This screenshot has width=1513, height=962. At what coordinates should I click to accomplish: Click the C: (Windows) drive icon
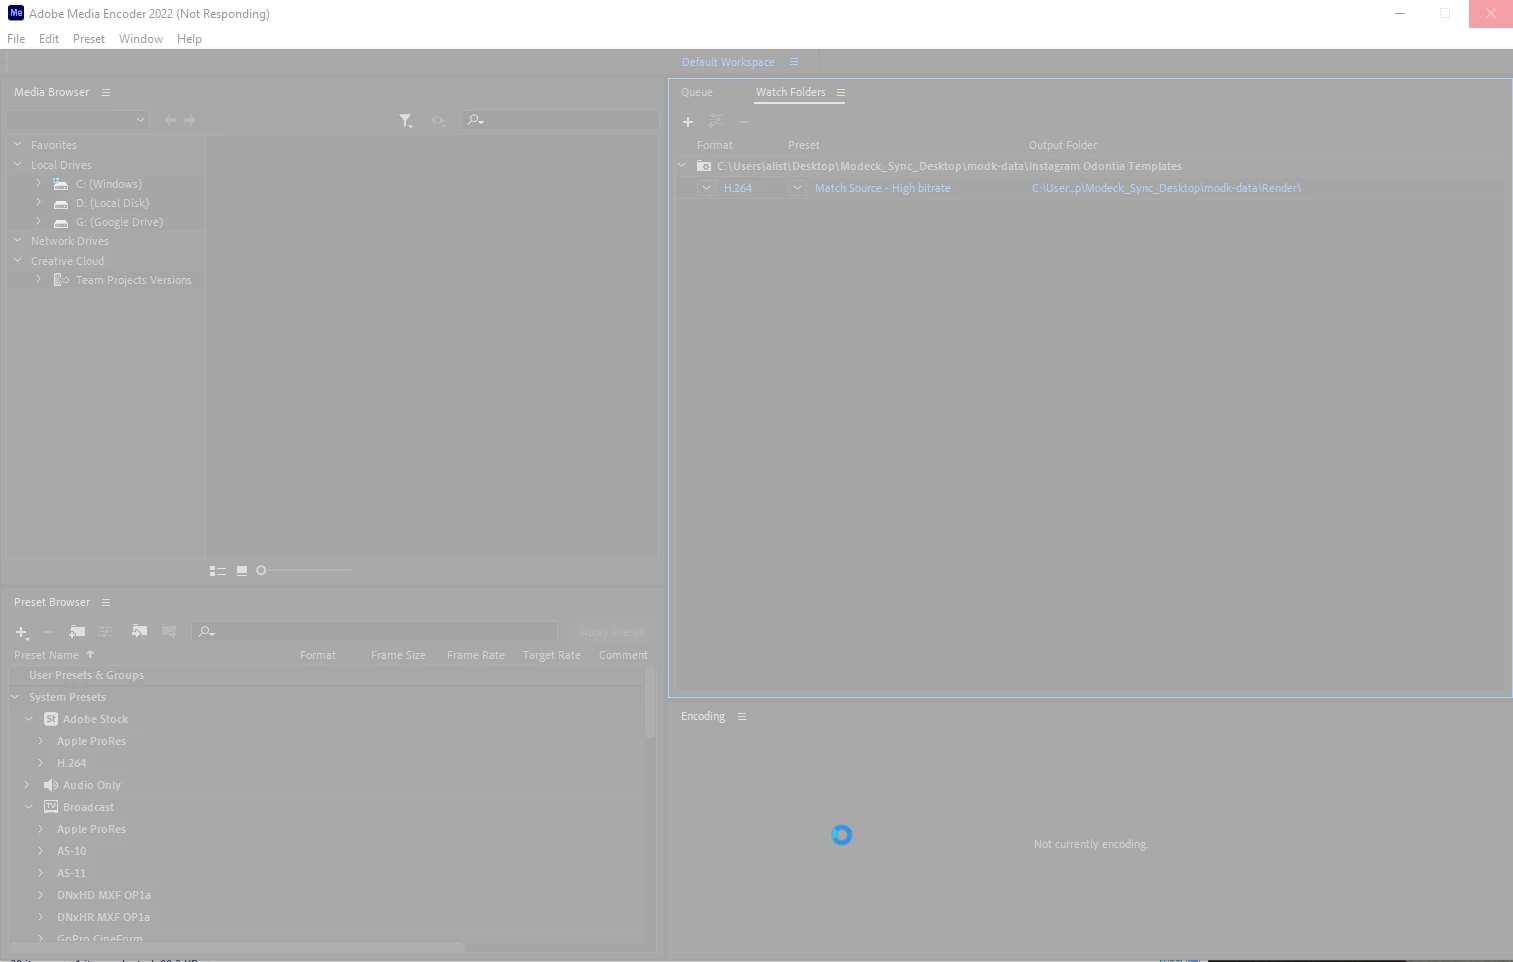(61, 184)
